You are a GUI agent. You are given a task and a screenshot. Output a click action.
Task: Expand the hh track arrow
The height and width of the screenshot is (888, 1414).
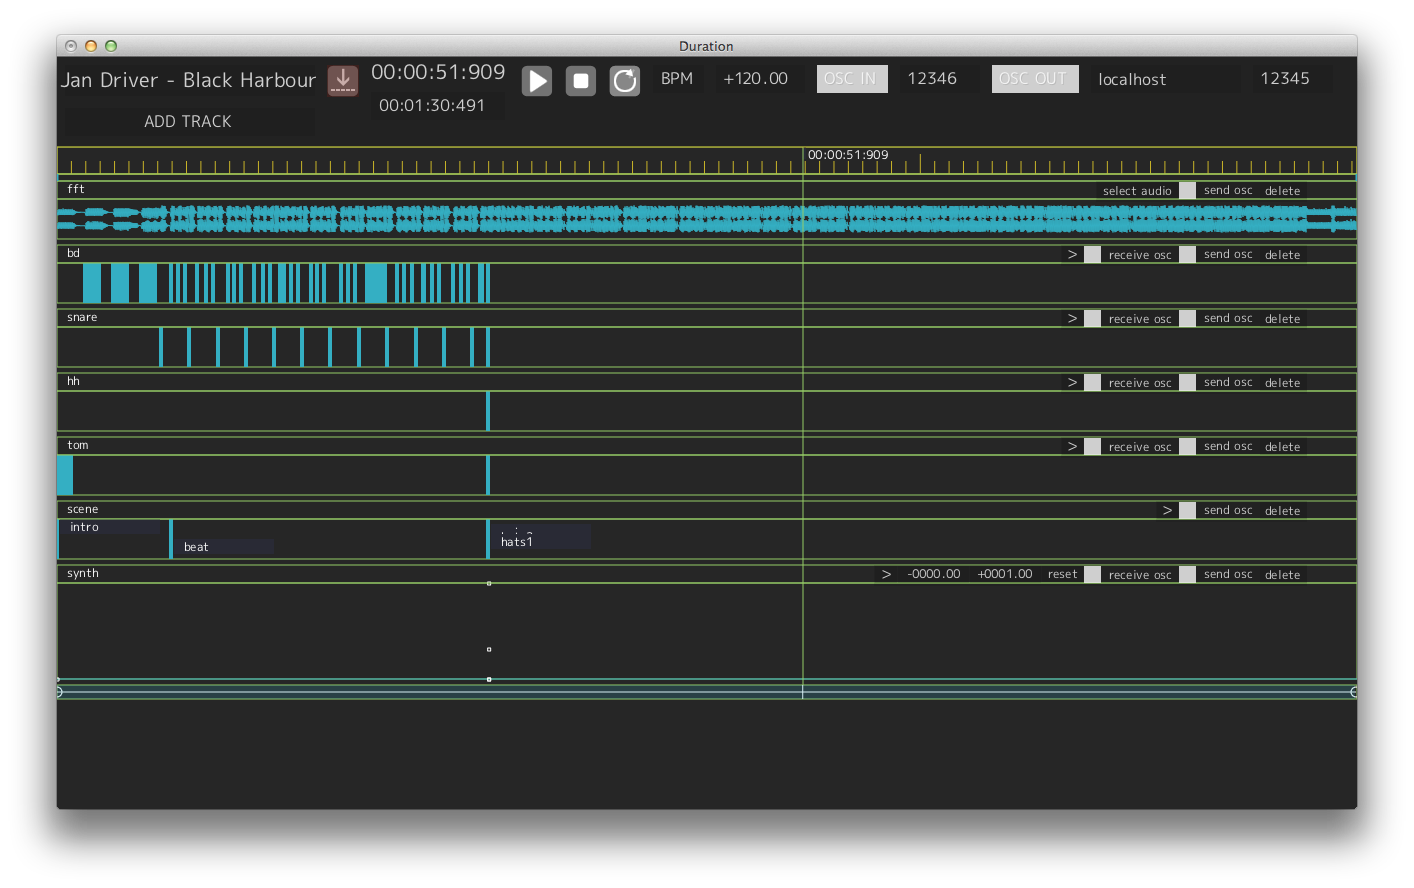pyautogui.click(x=1072, y=383)
